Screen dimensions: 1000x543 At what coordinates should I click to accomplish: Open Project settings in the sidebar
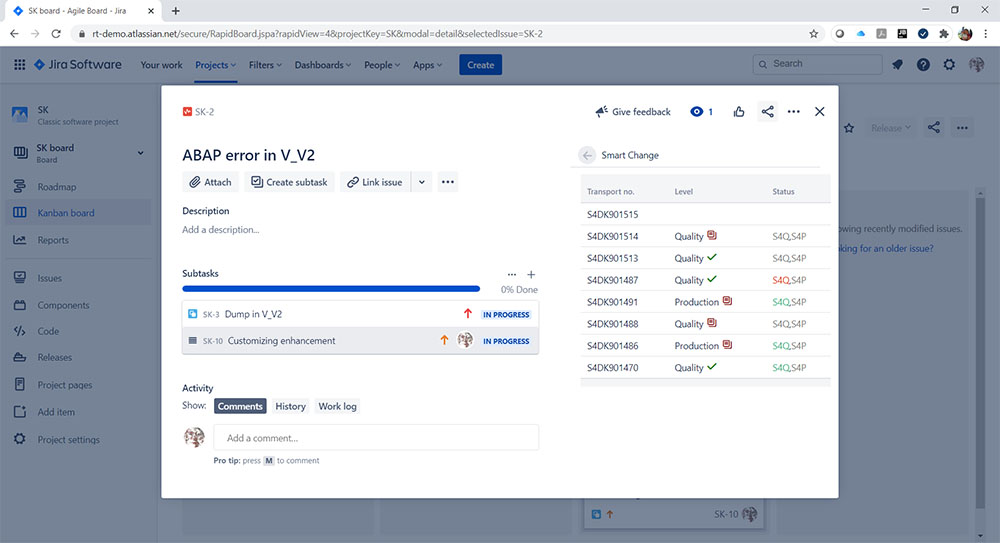pyautogui.click(x=68, y=440)
